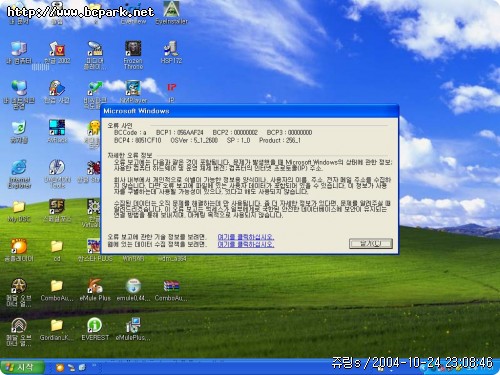Click the Close (닫기) button in the dialog
This screenshot has width=500, height=375.
(371, 244)
